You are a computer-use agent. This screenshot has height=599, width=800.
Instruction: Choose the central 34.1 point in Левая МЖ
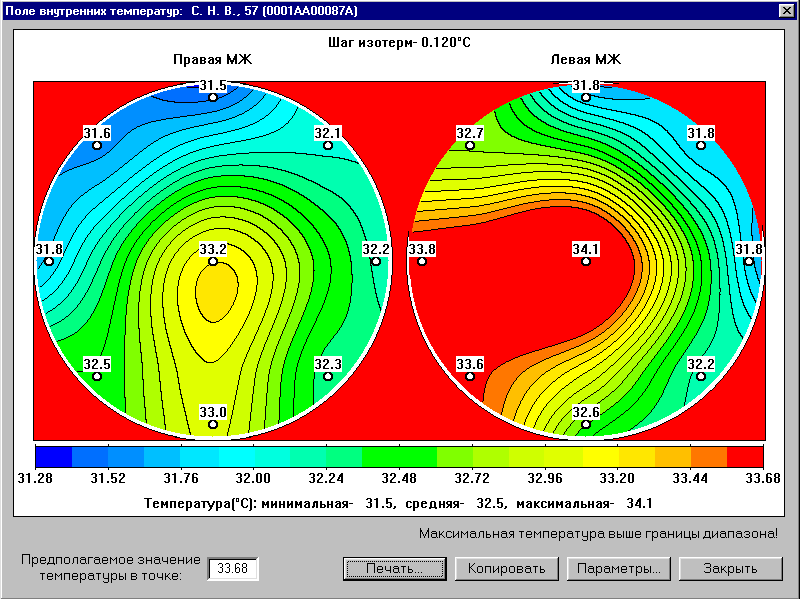click(x=586, y=261)
